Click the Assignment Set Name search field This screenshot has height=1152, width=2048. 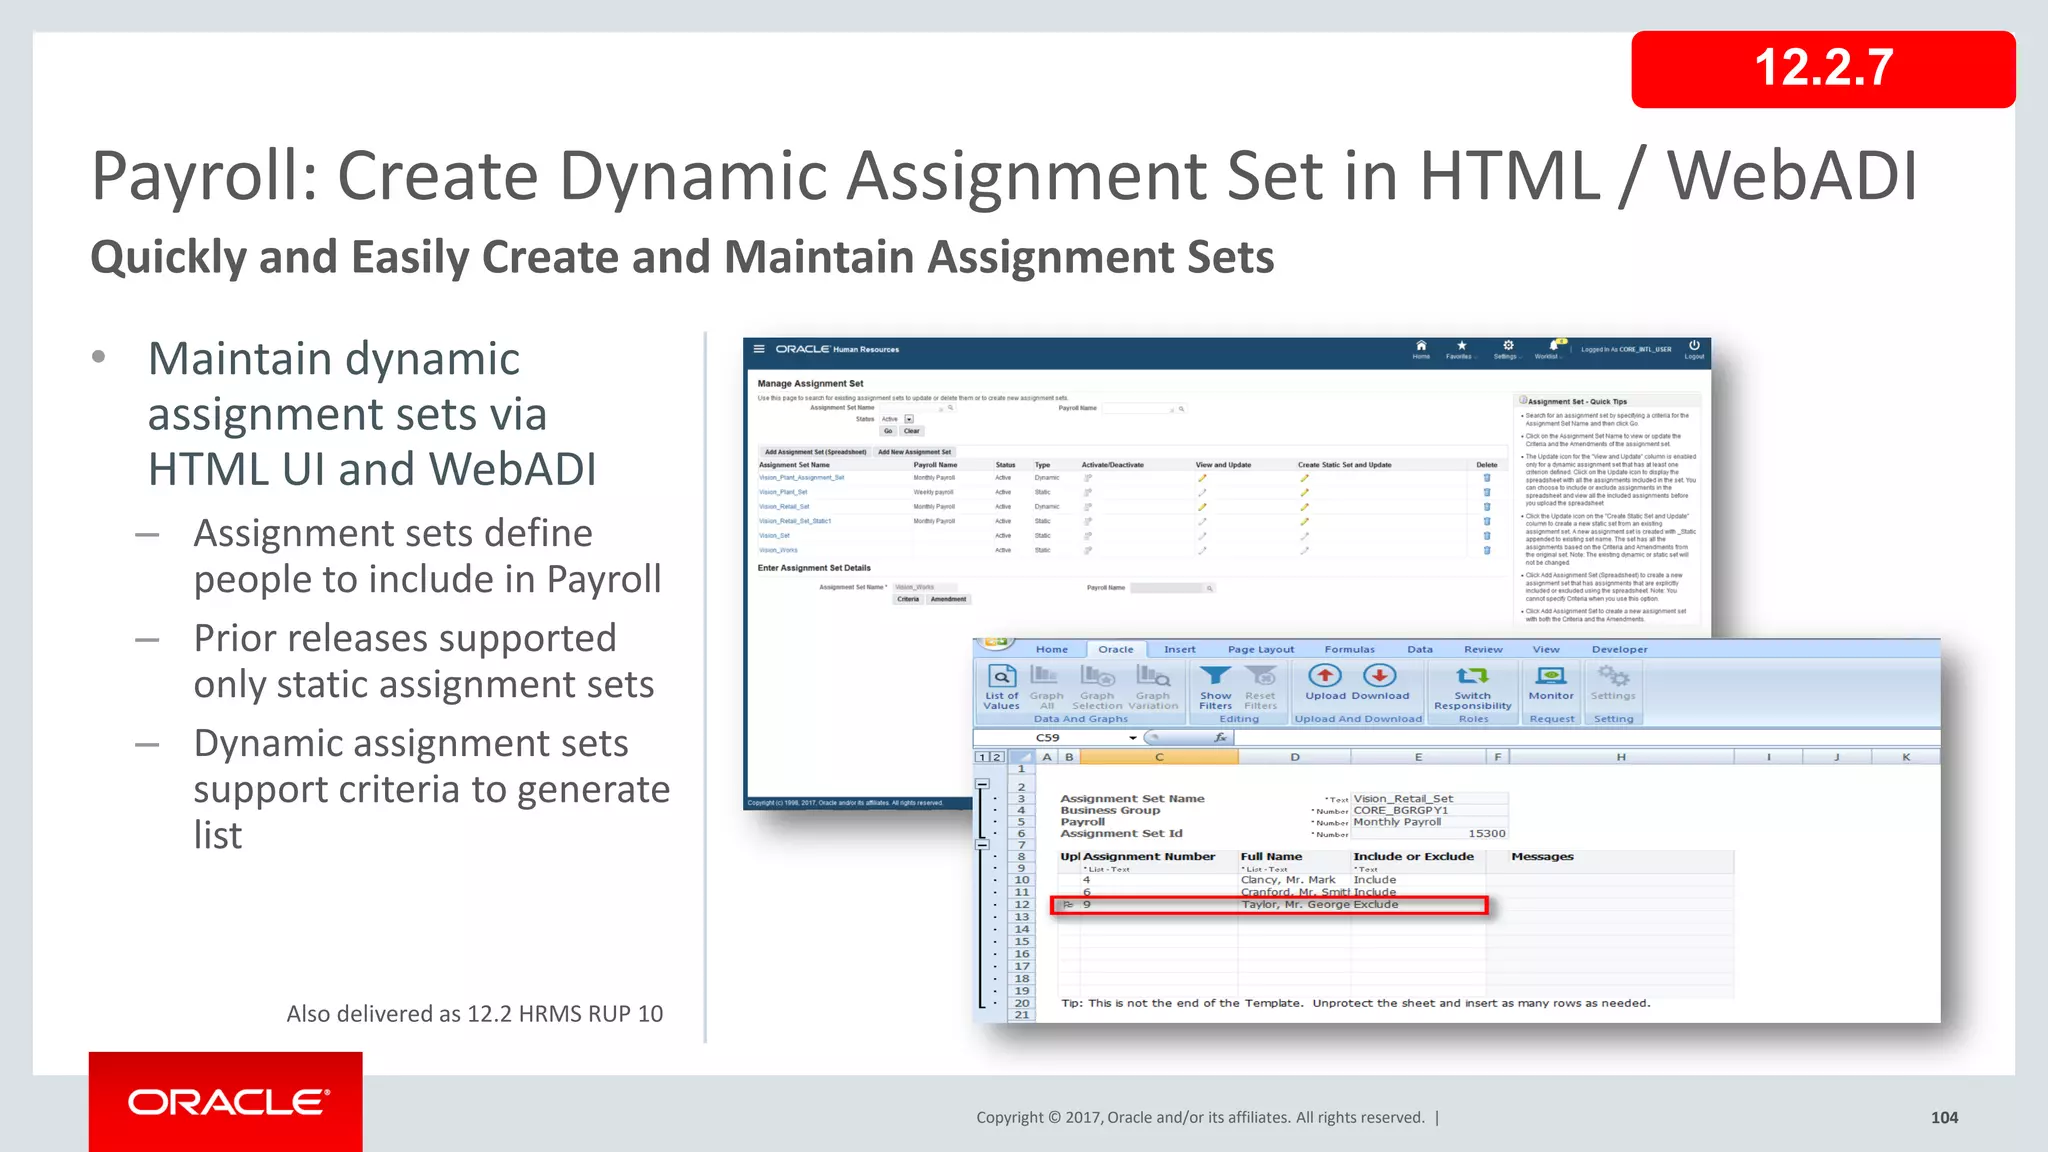pos(910,408)
